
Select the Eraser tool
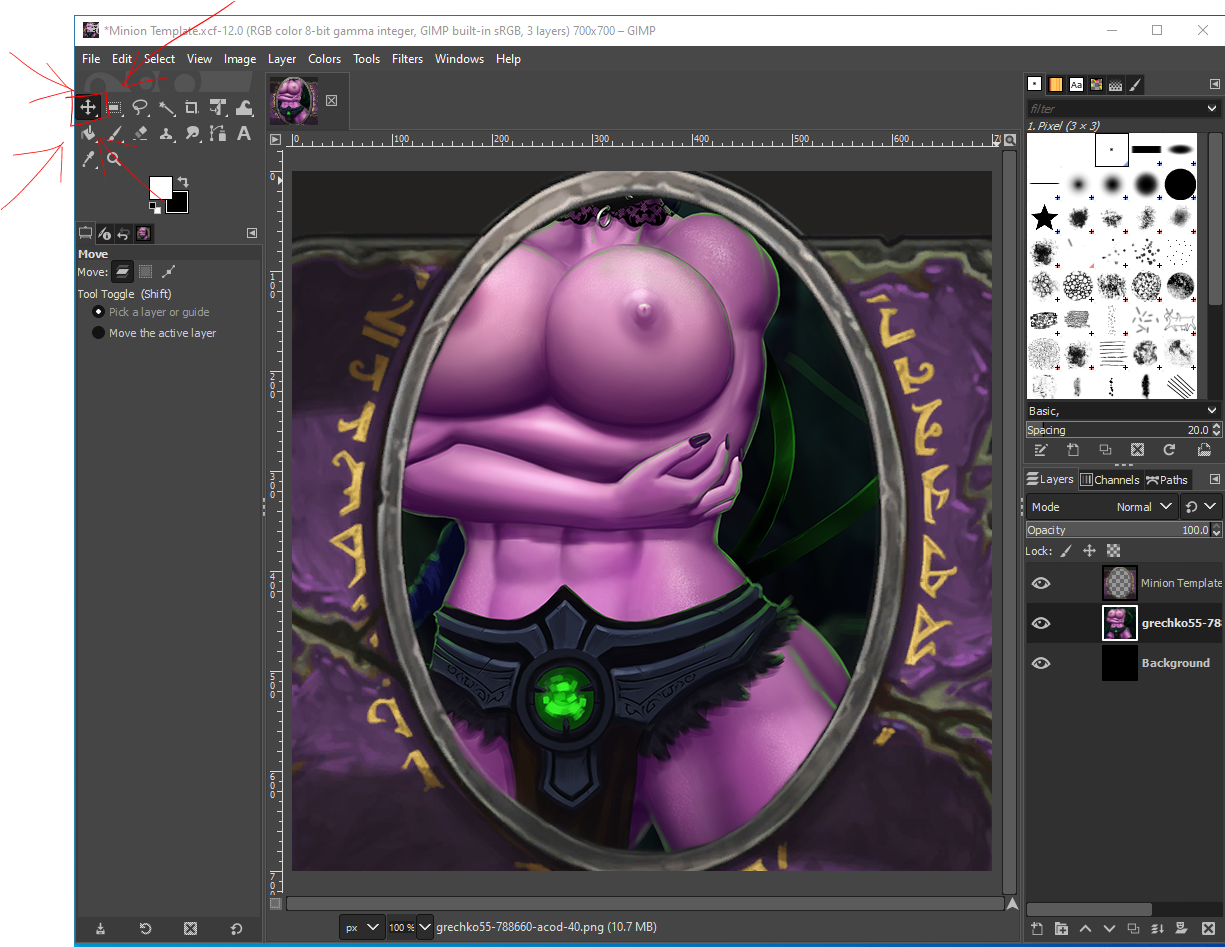tap(140, 133)
